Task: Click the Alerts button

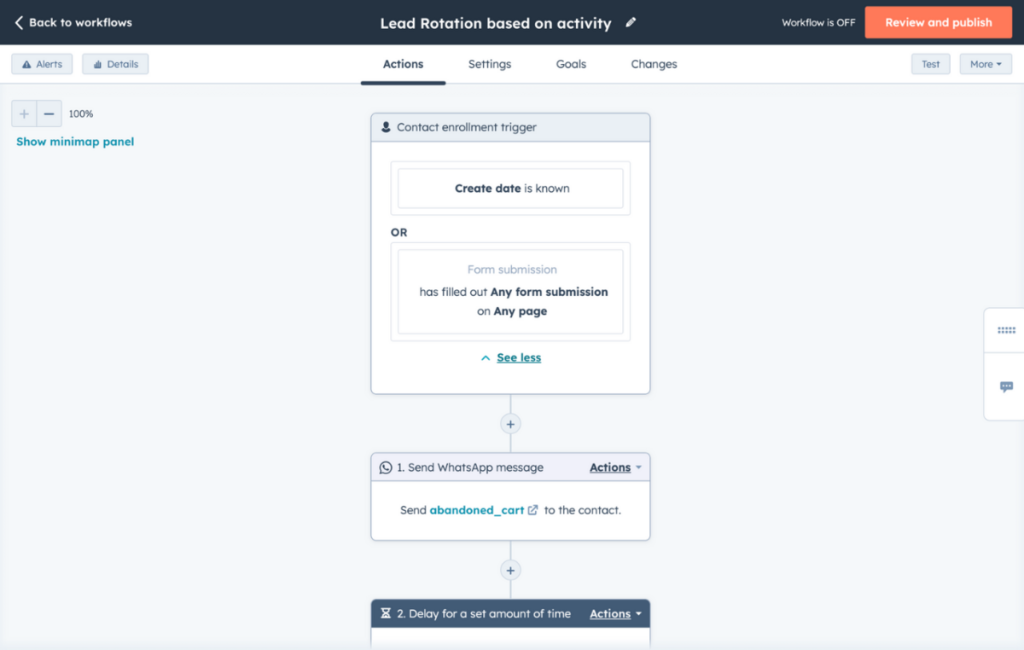Action: coord(42,64)
